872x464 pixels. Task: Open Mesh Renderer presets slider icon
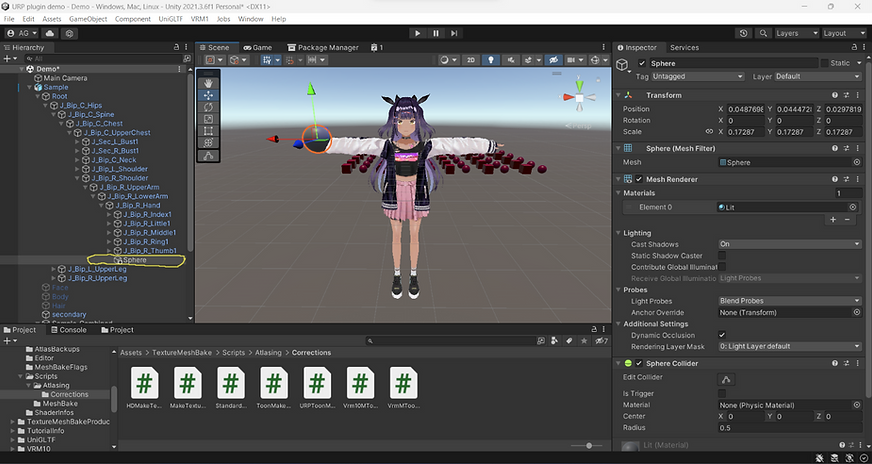pyautogui.click(x=846, y=179)
